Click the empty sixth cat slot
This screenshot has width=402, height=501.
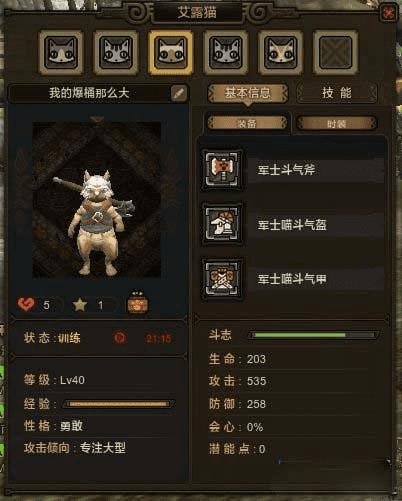[x=335, y=52]
